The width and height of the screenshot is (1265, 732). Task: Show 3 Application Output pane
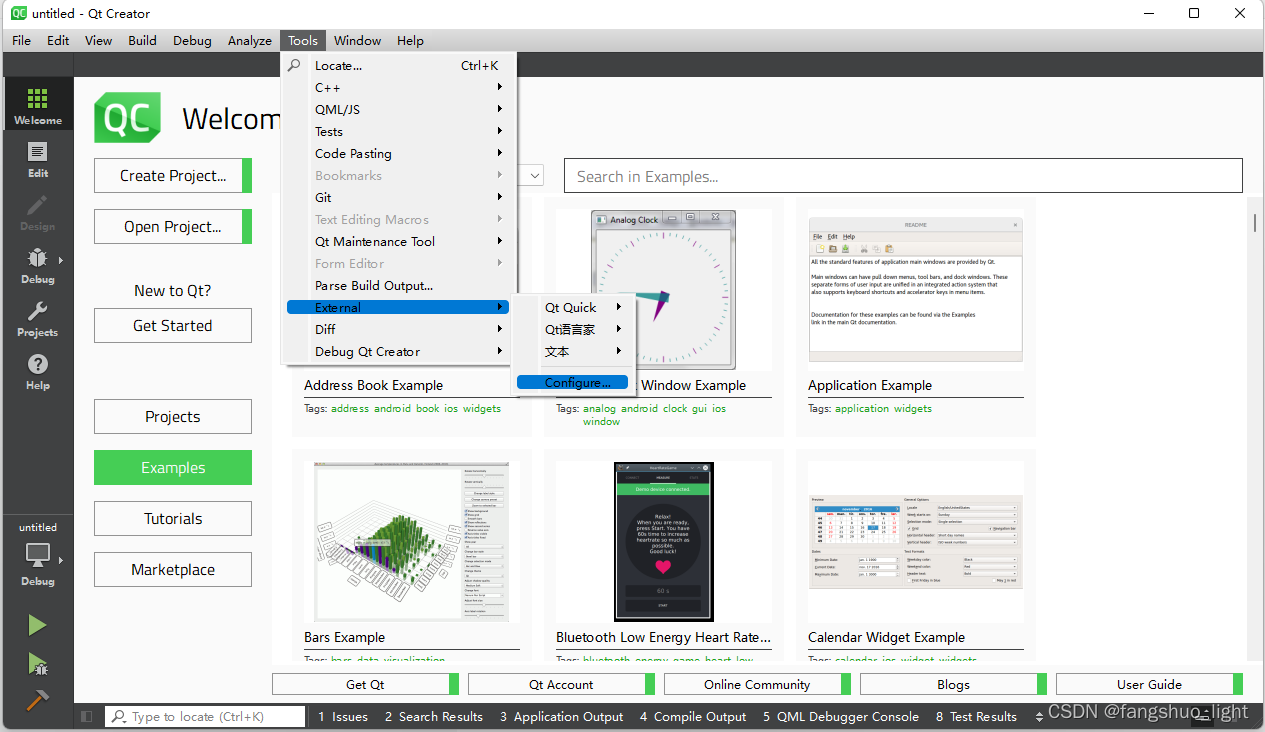[562, 717]
